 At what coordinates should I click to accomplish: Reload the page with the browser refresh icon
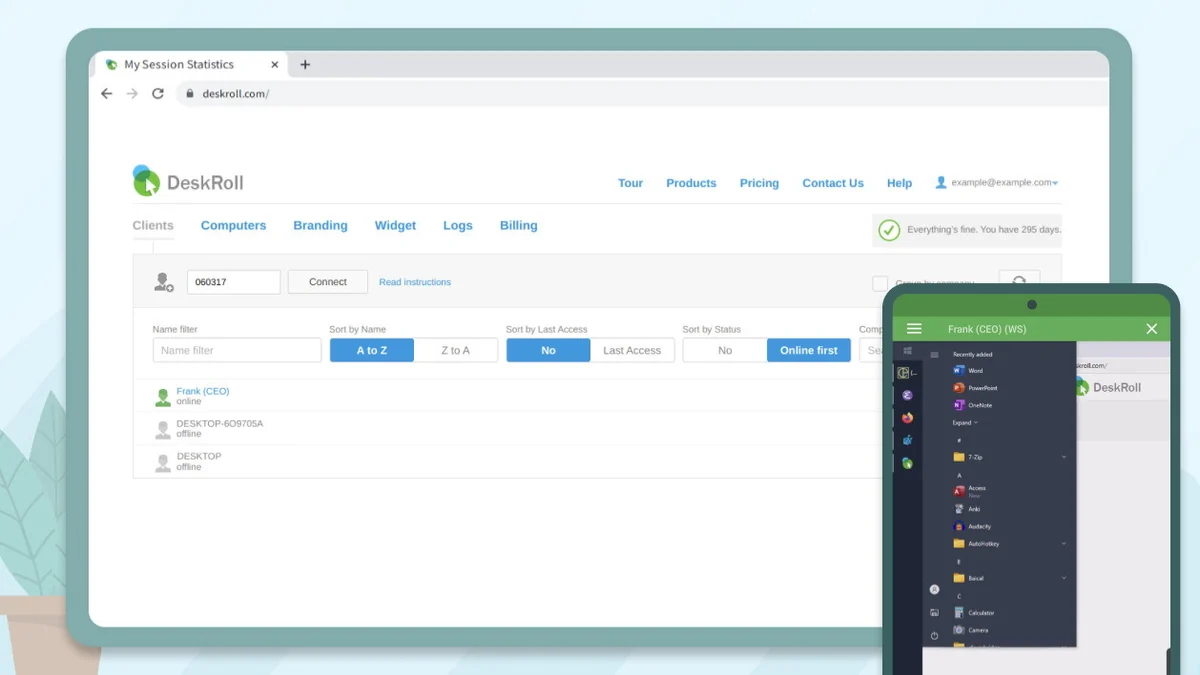coord(157,93)
